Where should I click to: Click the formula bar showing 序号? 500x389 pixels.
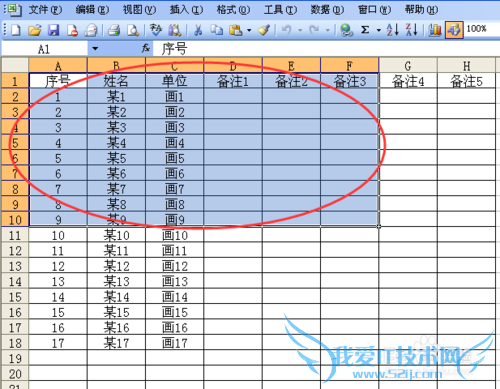[327, 49]
